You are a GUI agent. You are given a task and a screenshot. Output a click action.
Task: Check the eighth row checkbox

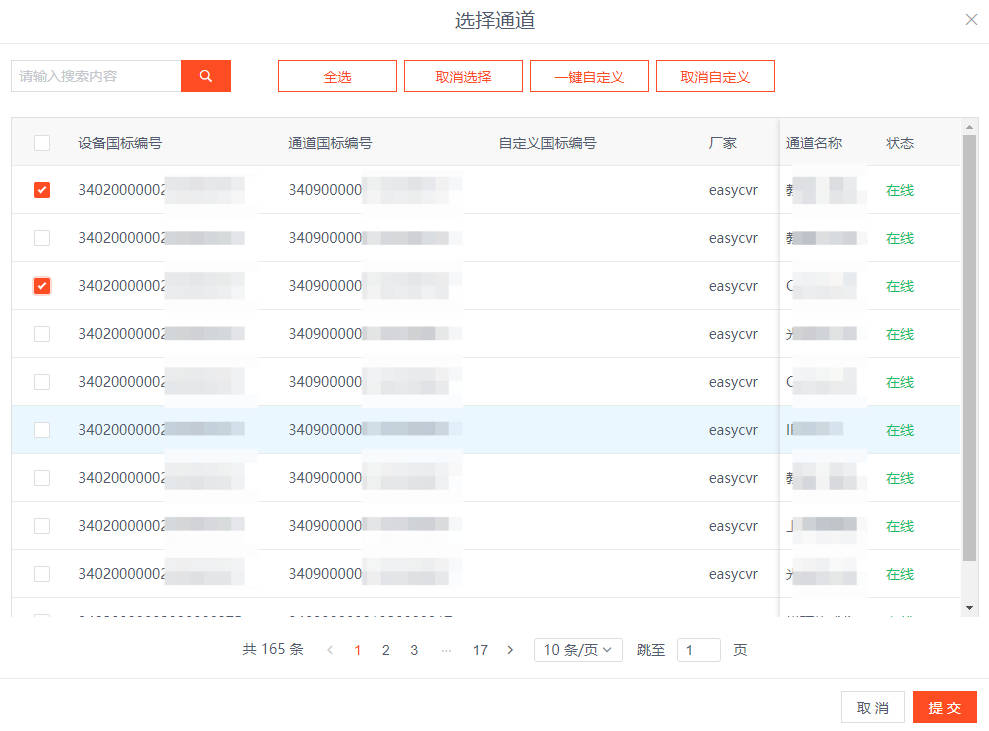click(x=42, y=525)
